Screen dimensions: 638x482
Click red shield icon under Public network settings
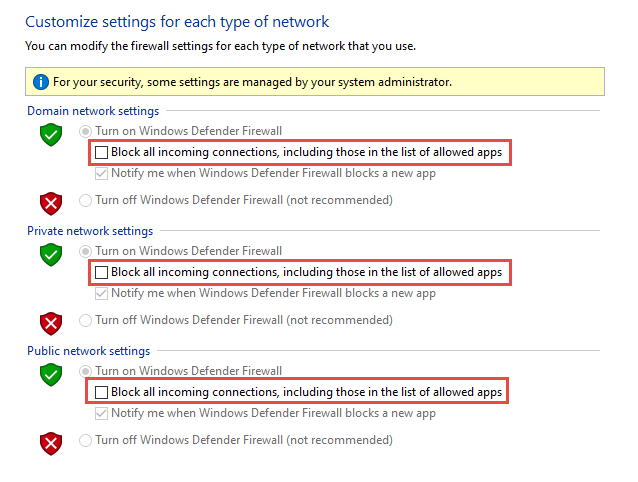point(50,443)
